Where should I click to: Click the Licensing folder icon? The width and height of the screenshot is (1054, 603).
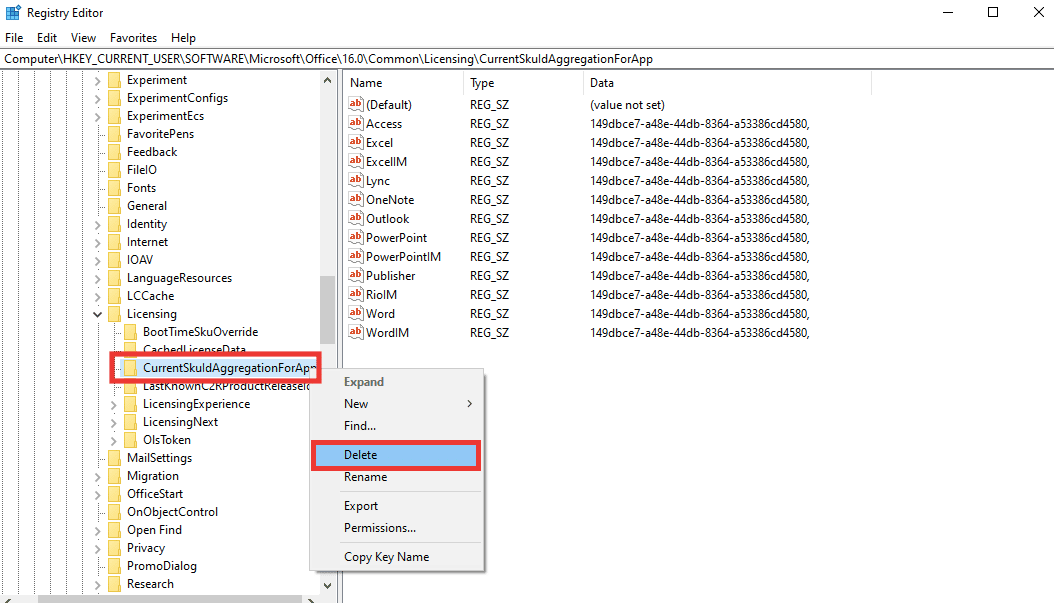114,314
